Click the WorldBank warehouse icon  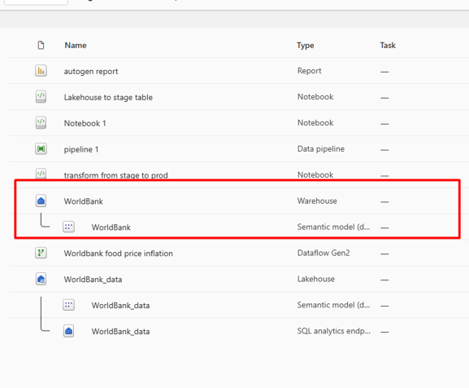(41, 201)
